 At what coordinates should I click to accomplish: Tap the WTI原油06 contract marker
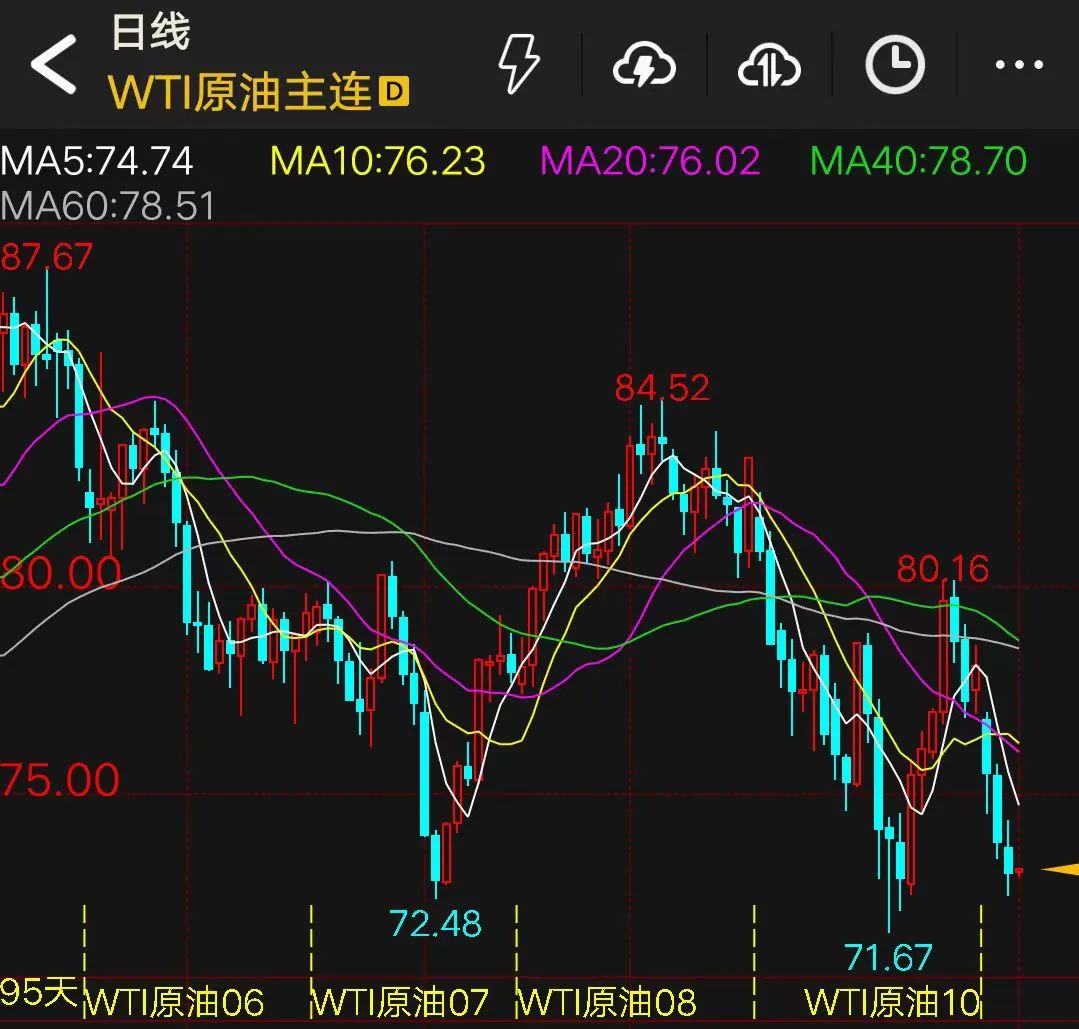[175, 1001]
